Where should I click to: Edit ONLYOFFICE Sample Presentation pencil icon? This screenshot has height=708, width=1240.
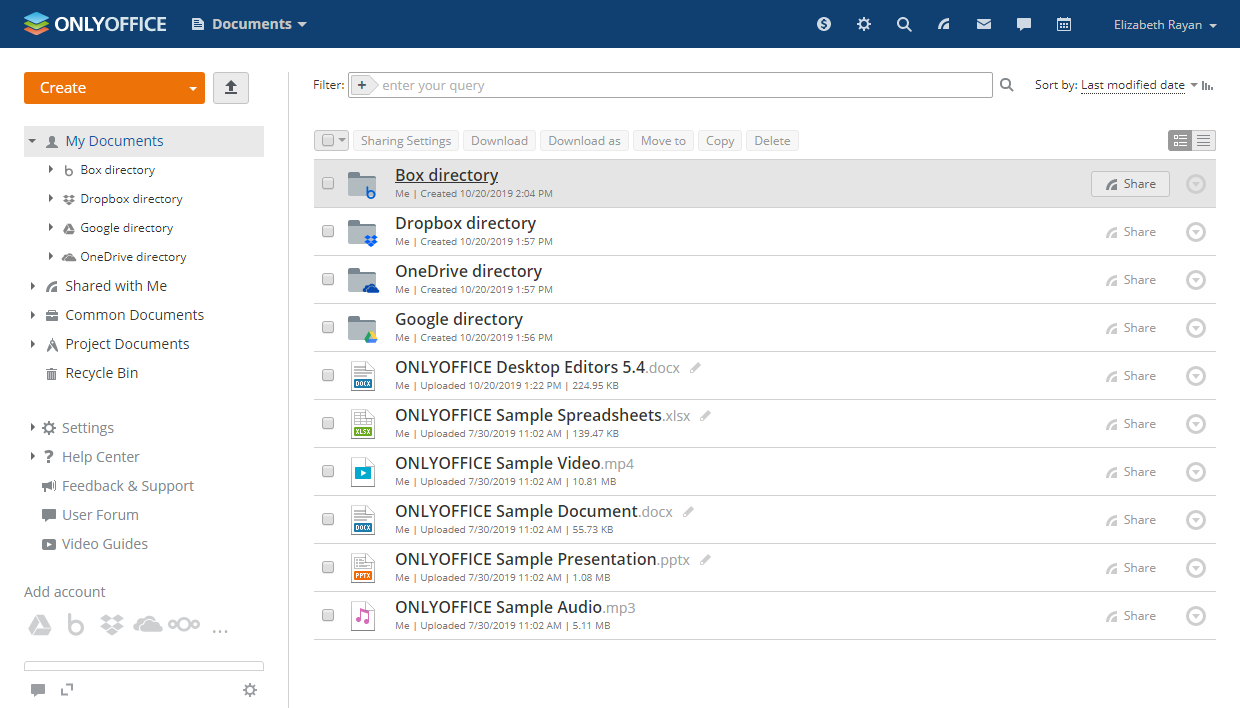[x=706, y=559]
